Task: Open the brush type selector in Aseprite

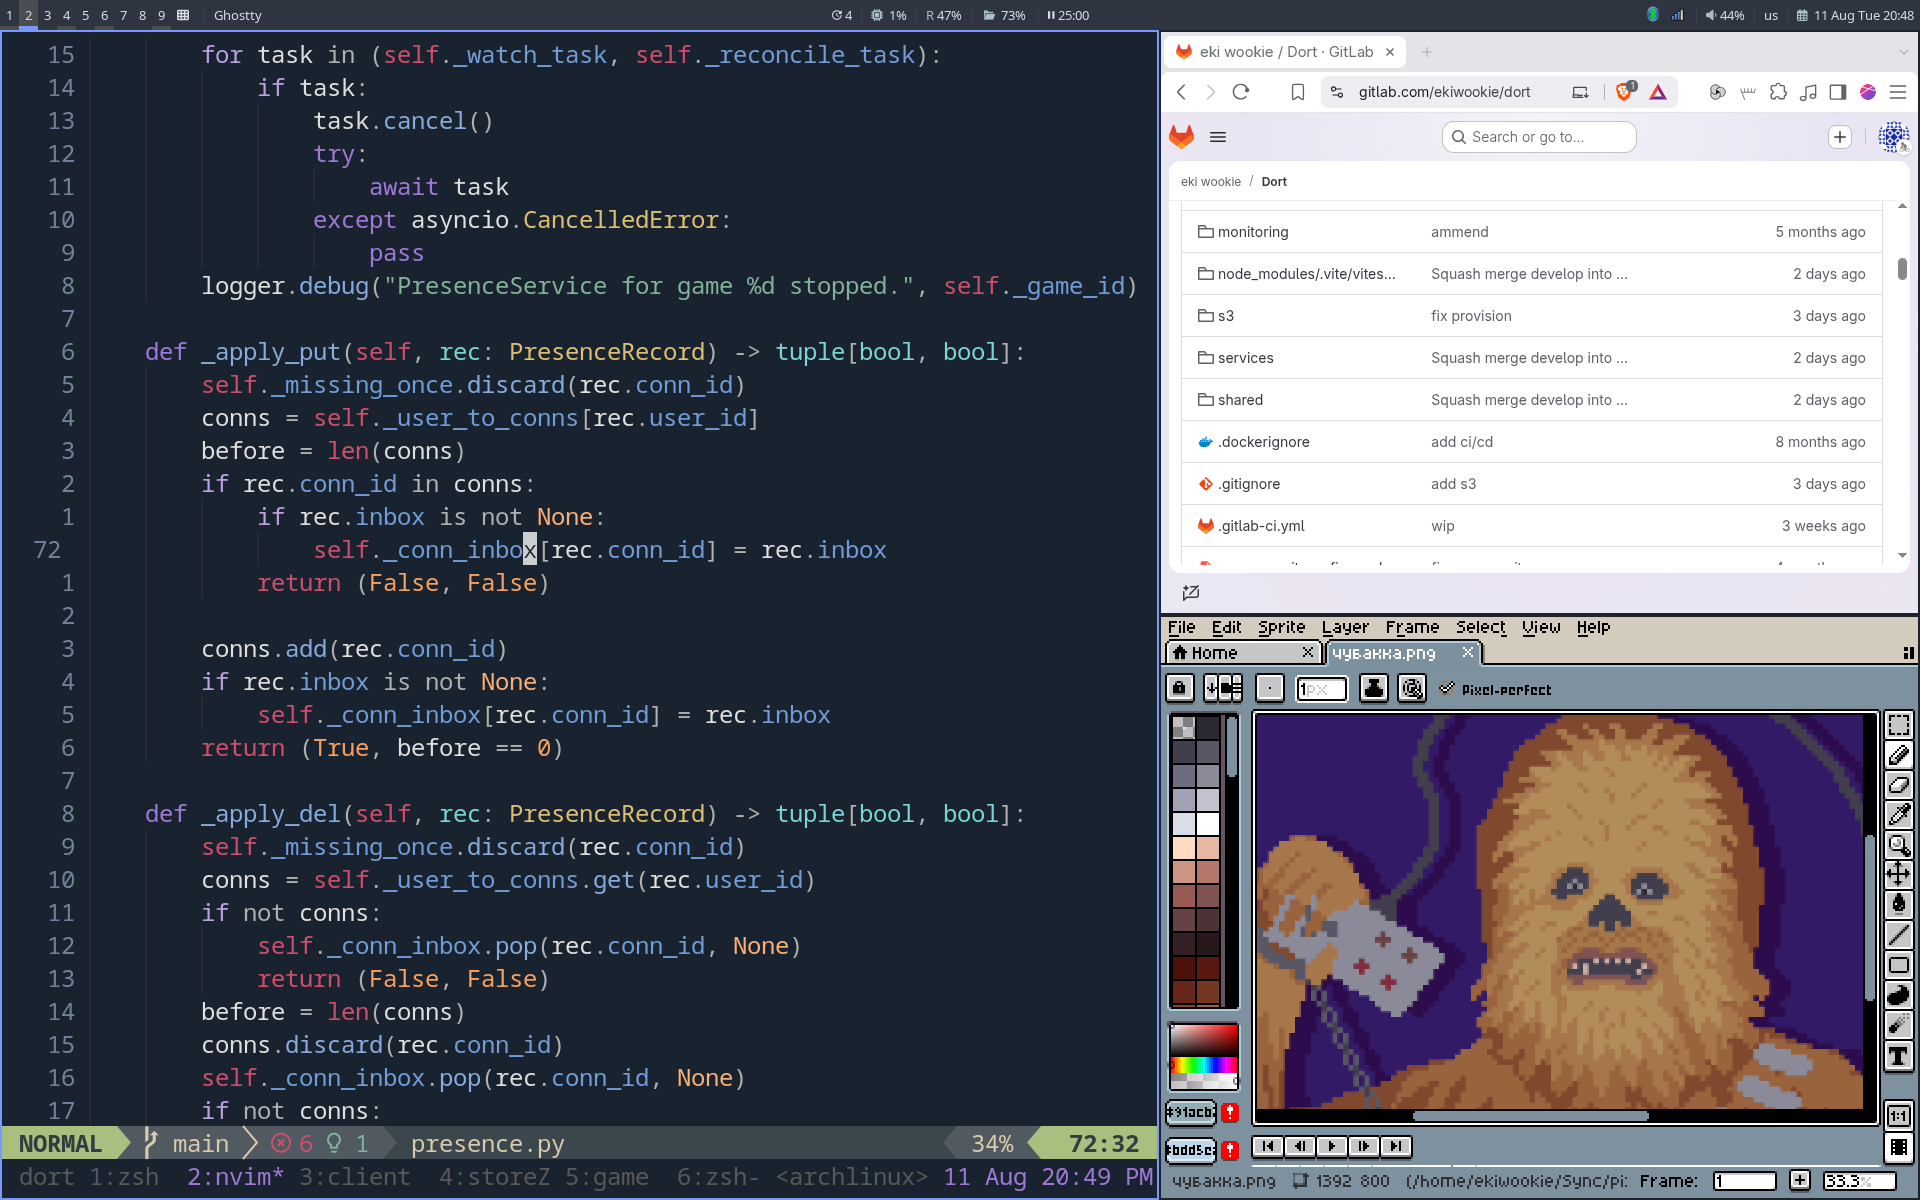Action: pos(1270,688)
